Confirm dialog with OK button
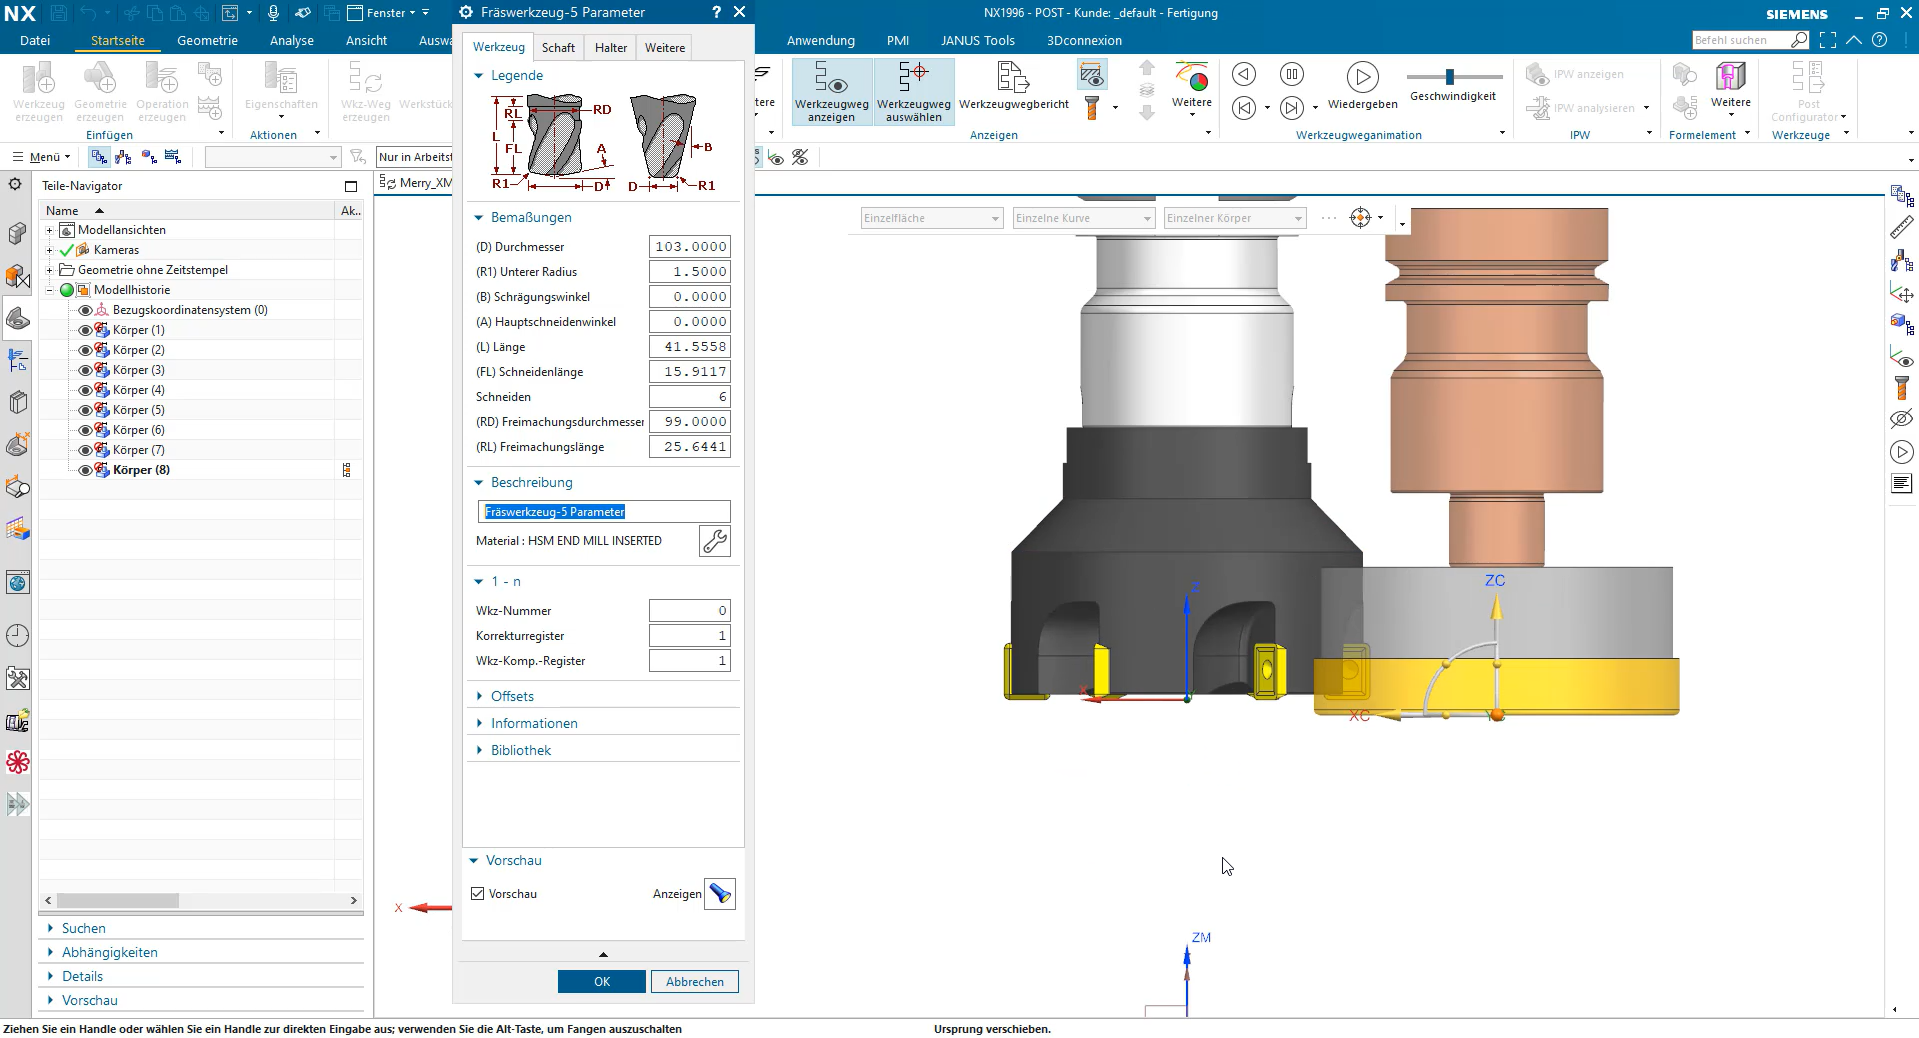 602,982
